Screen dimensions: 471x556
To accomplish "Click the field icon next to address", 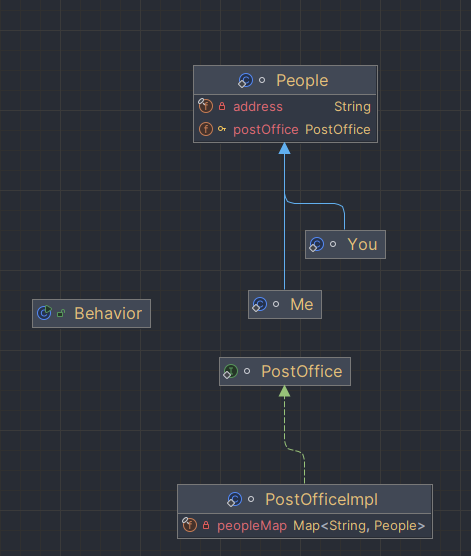I will coord(205,106).
